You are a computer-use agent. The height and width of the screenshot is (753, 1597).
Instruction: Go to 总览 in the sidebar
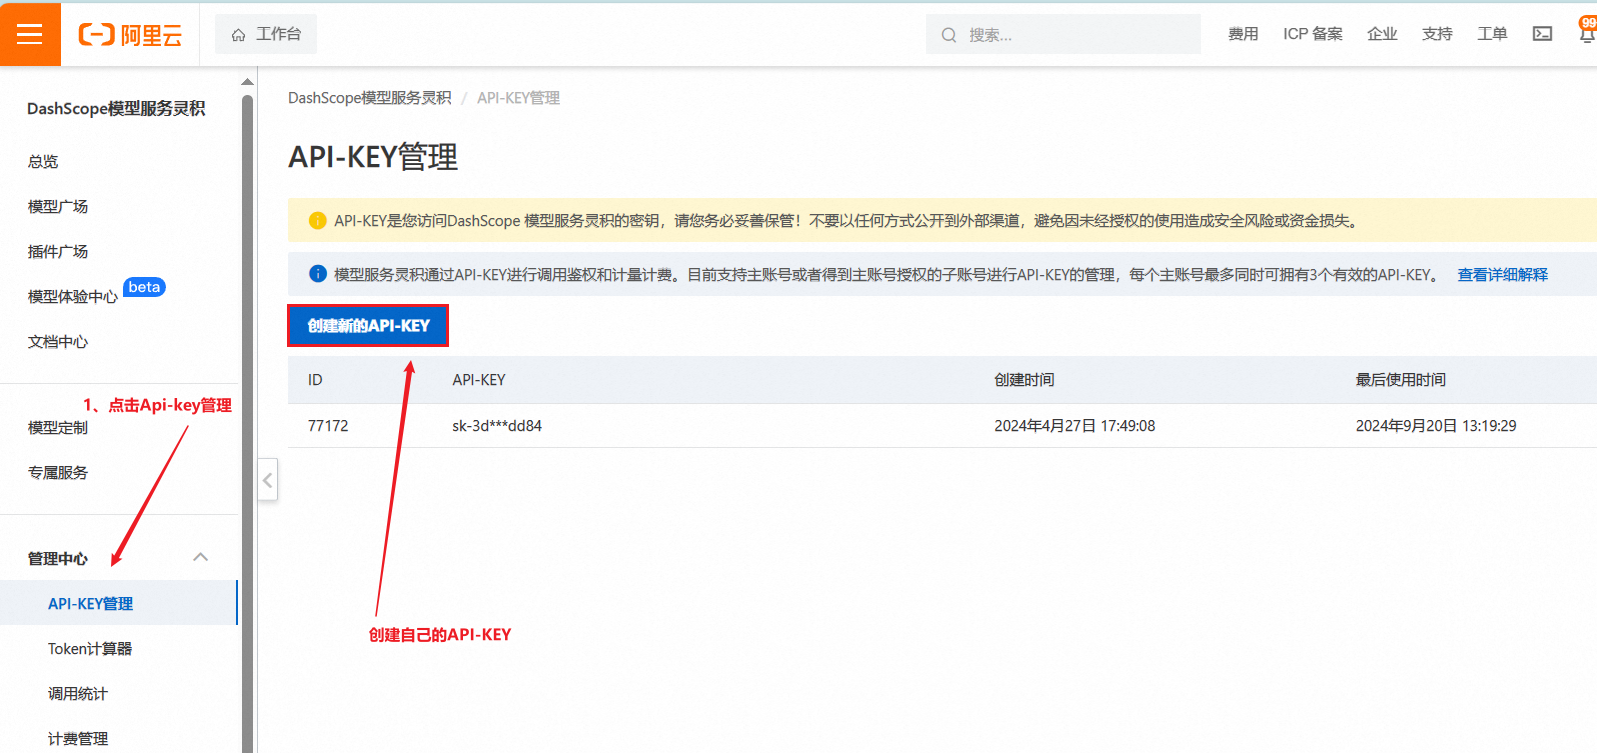coord(43,162)
